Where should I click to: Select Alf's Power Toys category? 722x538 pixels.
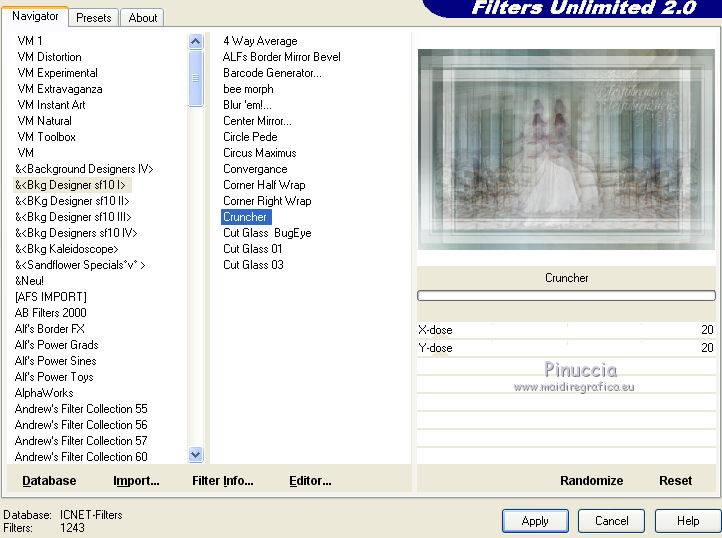pyautogui.click(x=54, y=377)
